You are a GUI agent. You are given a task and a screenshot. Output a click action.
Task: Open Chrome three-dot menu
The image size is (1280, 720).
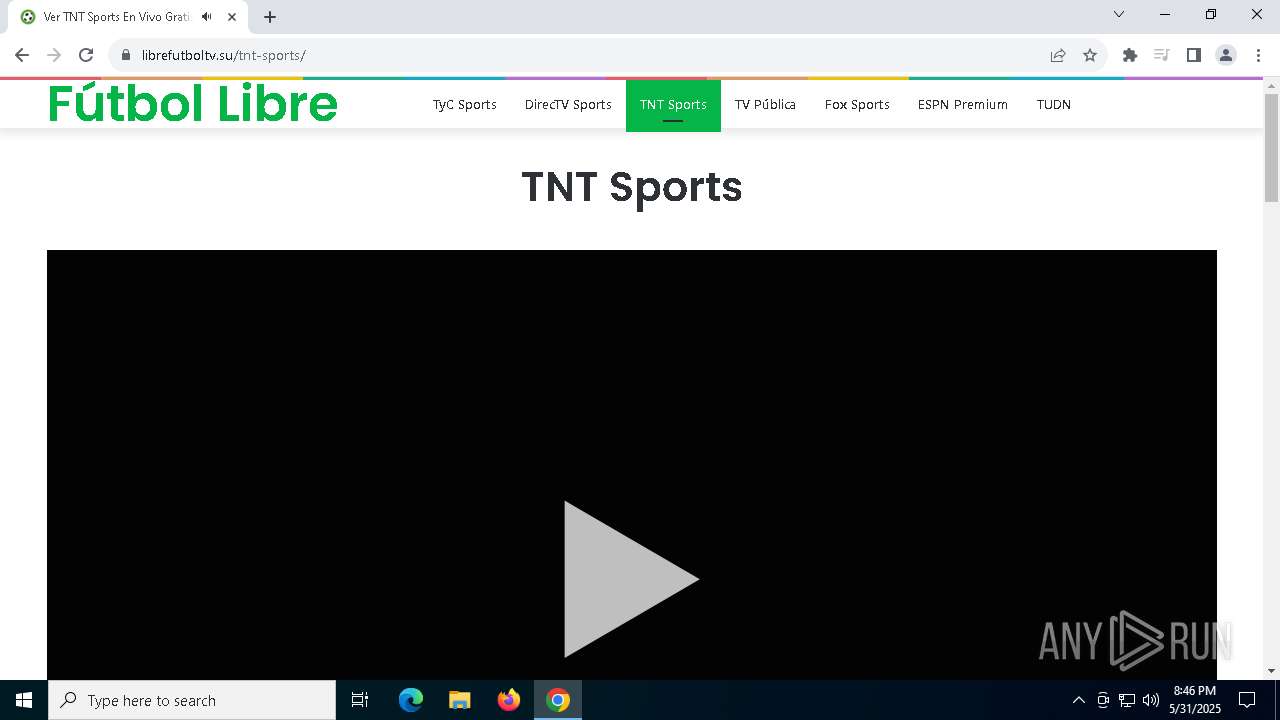pyautogui.click(x=1258, y=55)
